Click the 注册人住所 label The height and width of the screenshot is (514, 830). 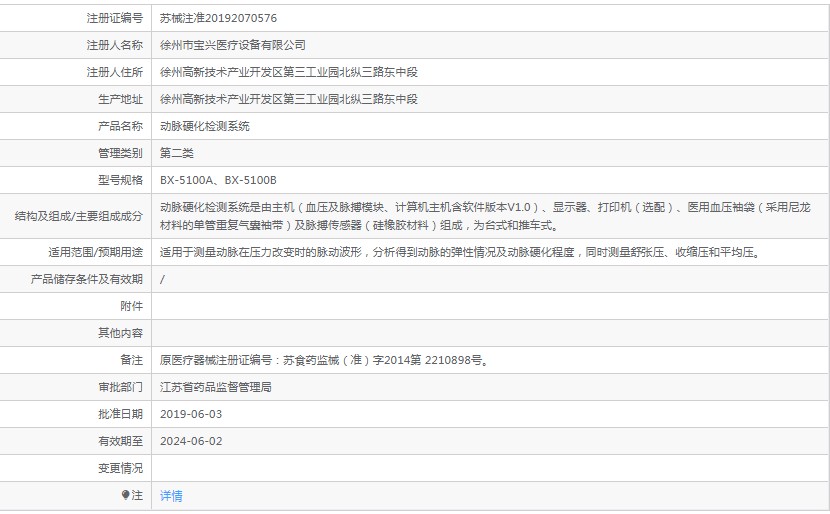115,72
